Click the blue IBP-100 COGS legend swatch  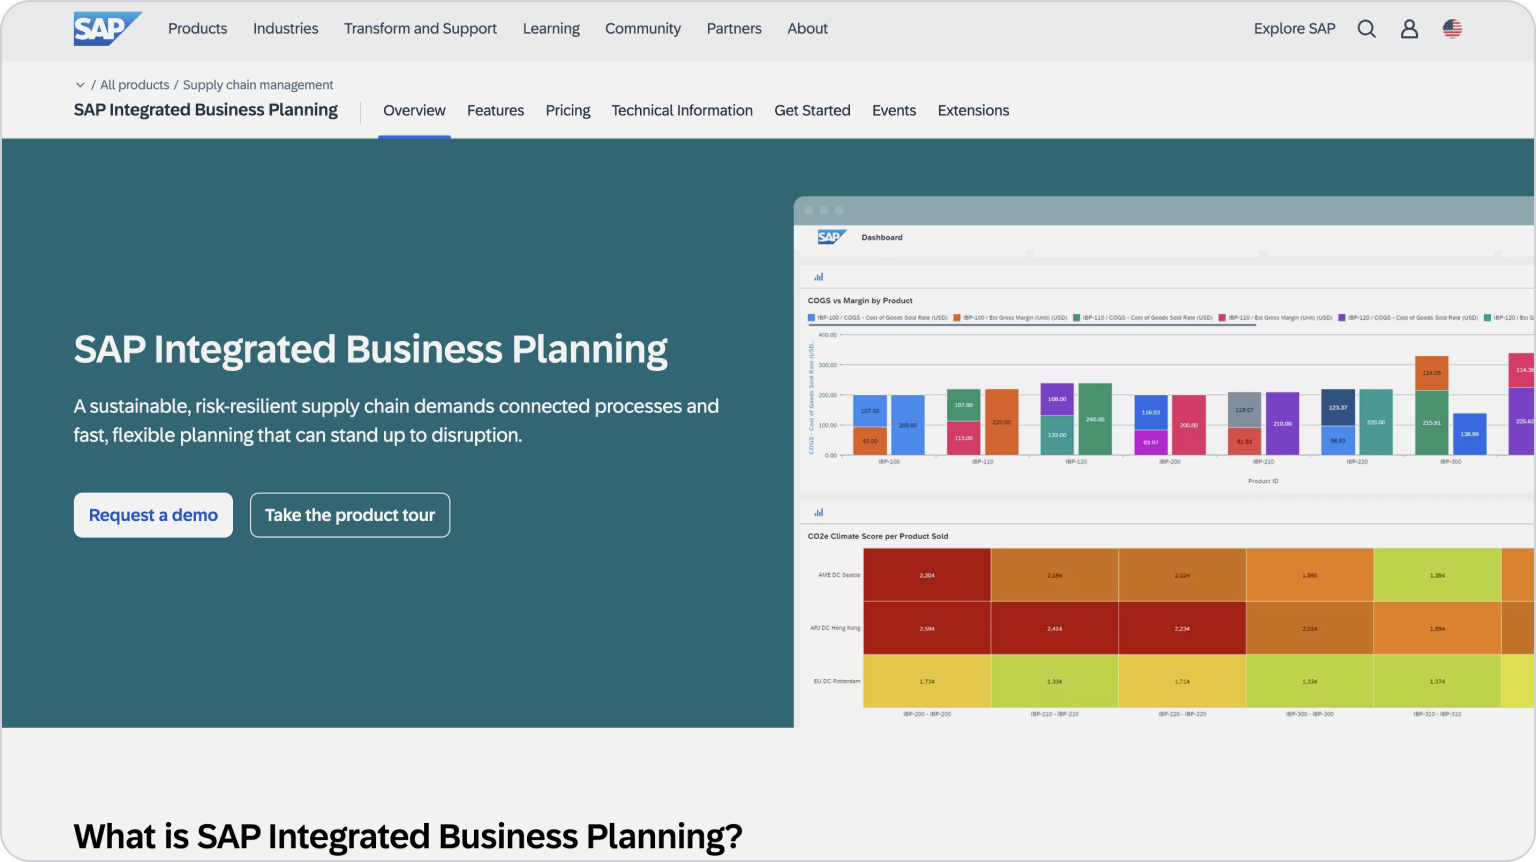coord(811,318)
